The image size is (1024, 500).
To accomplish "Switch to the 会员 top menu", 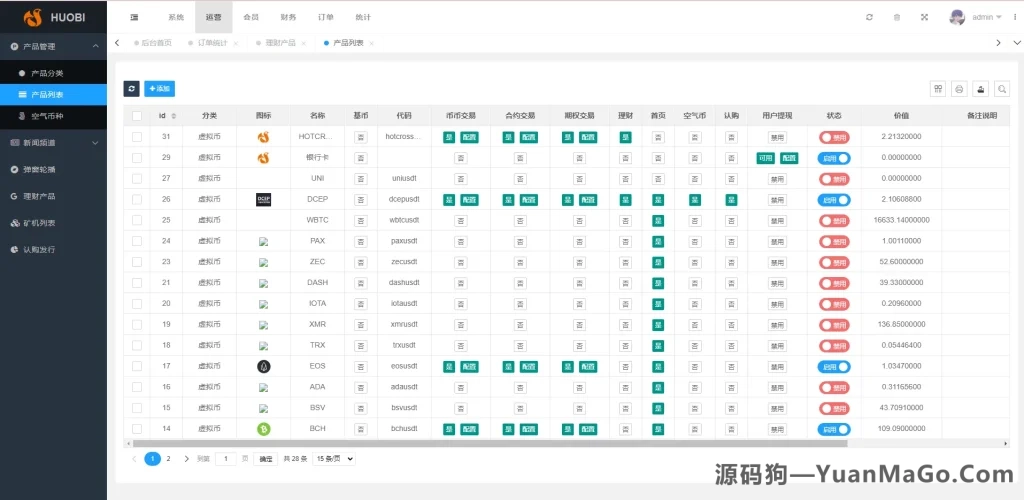I will coord(251,18).
